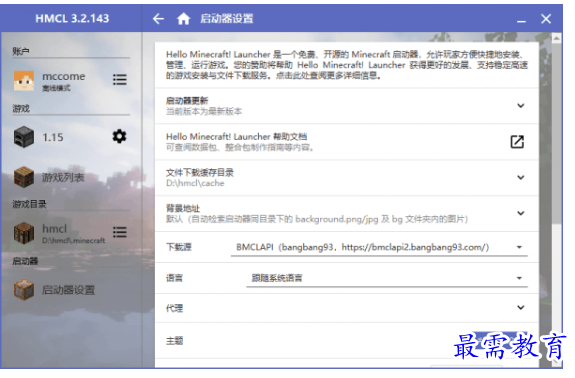Open help docs external link icon
This screenshot has width=575, height=378.
[x=517, y=142]
